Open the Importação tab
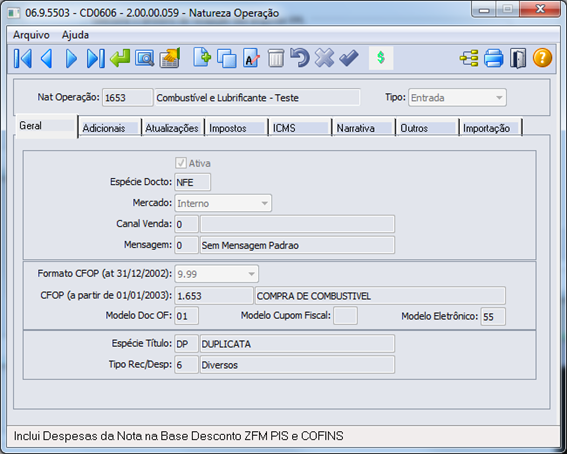567x454 pixels. 491,128
